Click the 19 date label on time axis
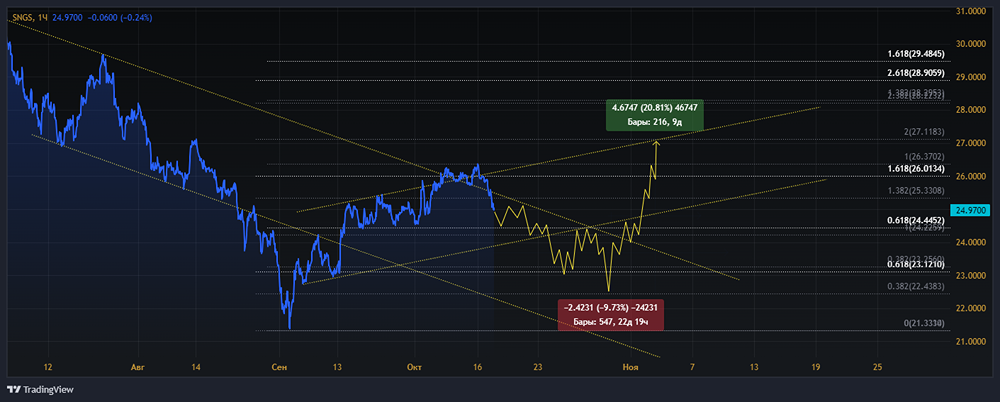This screenshot has width=1000, height=402. coord(816,368)
